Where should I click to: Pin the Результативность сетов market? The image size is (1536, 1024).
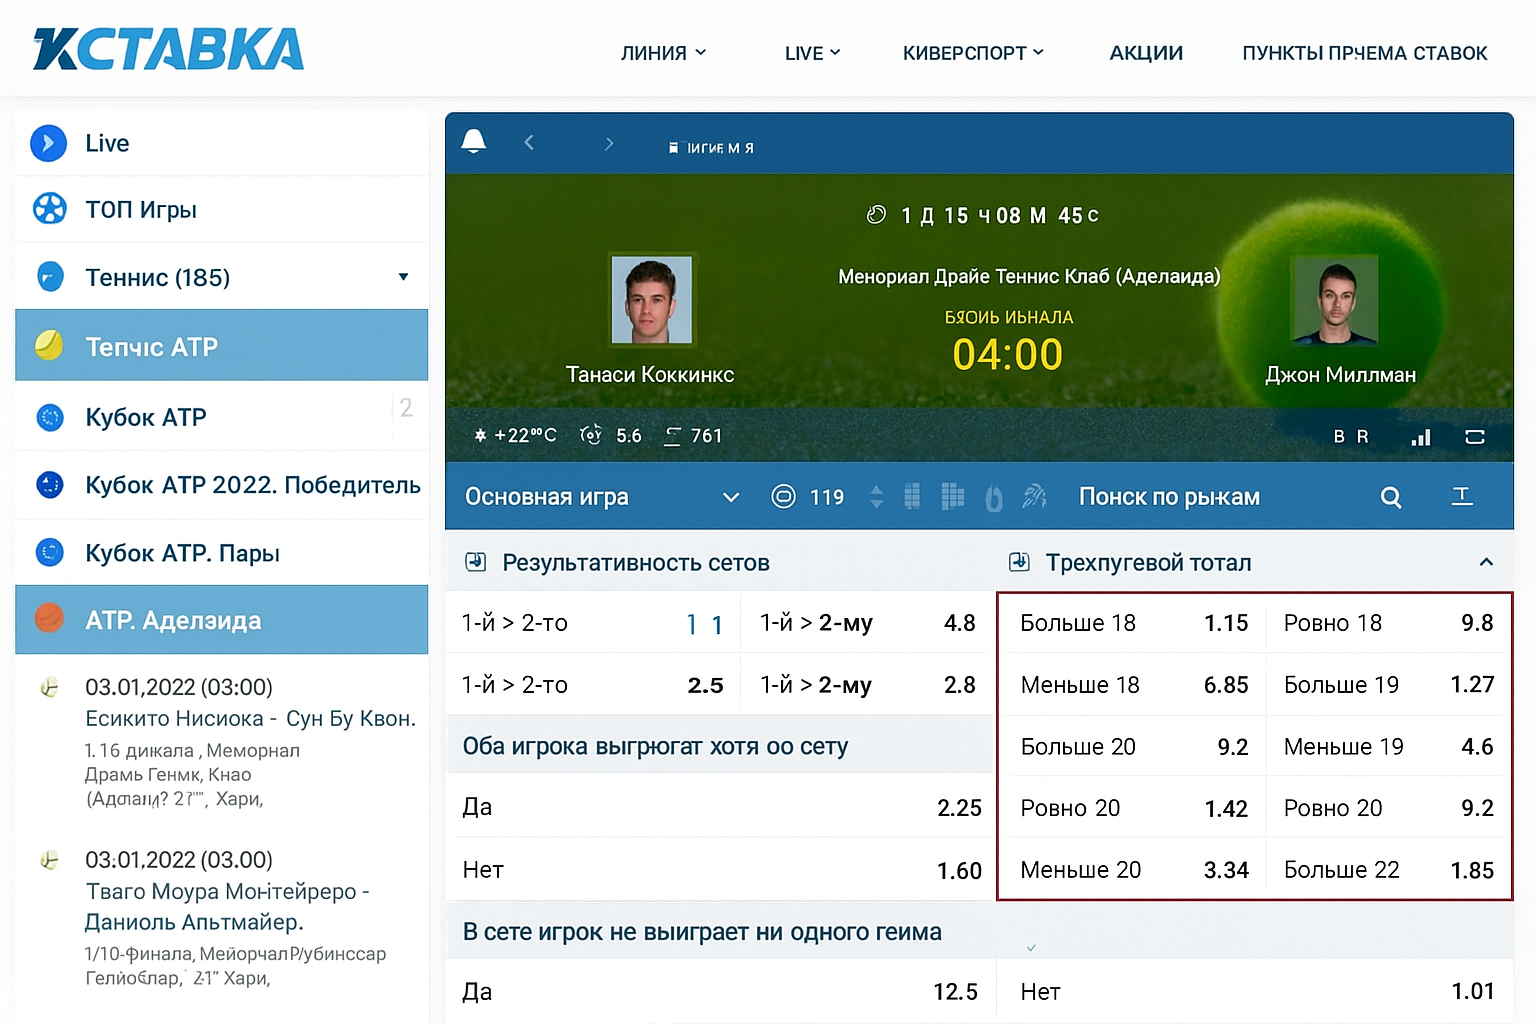(476, 562)
